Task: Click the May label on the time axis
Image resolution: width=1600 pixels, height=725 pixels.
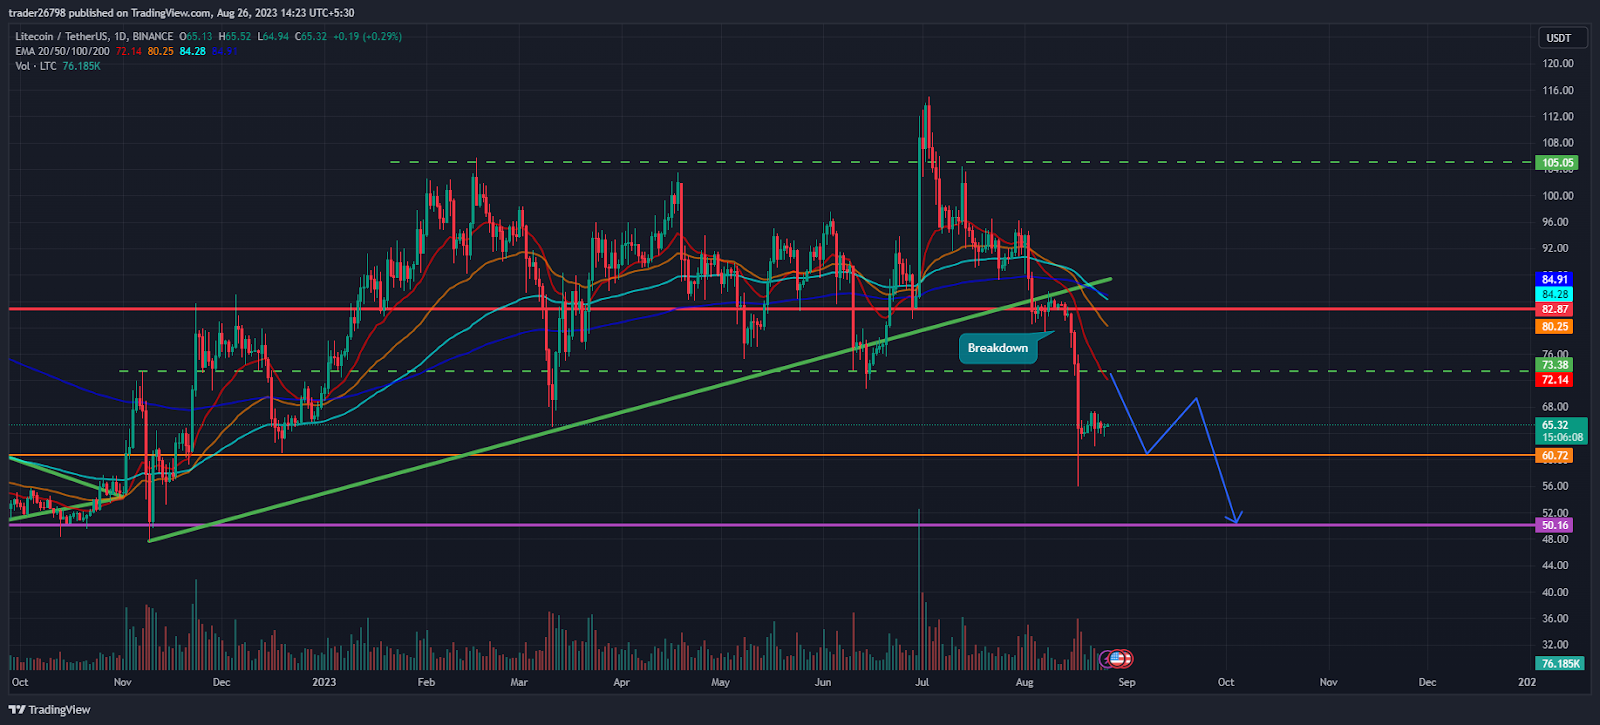Action: 720,683
